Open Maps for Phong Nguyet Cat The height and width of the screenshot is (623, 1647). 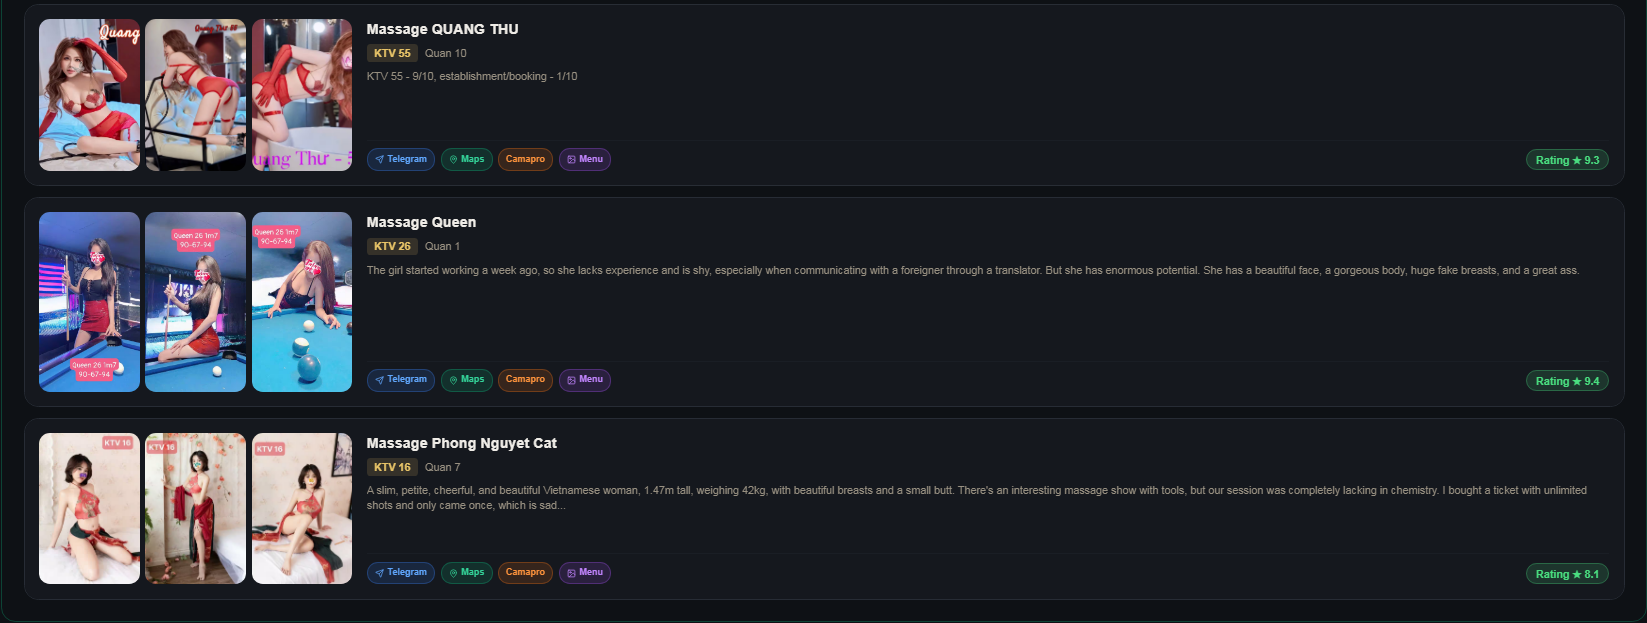(467, 573)
